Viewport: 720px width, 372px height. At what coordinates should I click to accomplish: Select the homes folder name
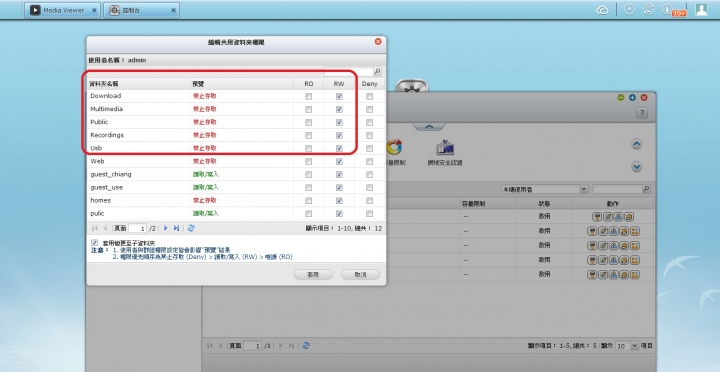click(101, 200)
